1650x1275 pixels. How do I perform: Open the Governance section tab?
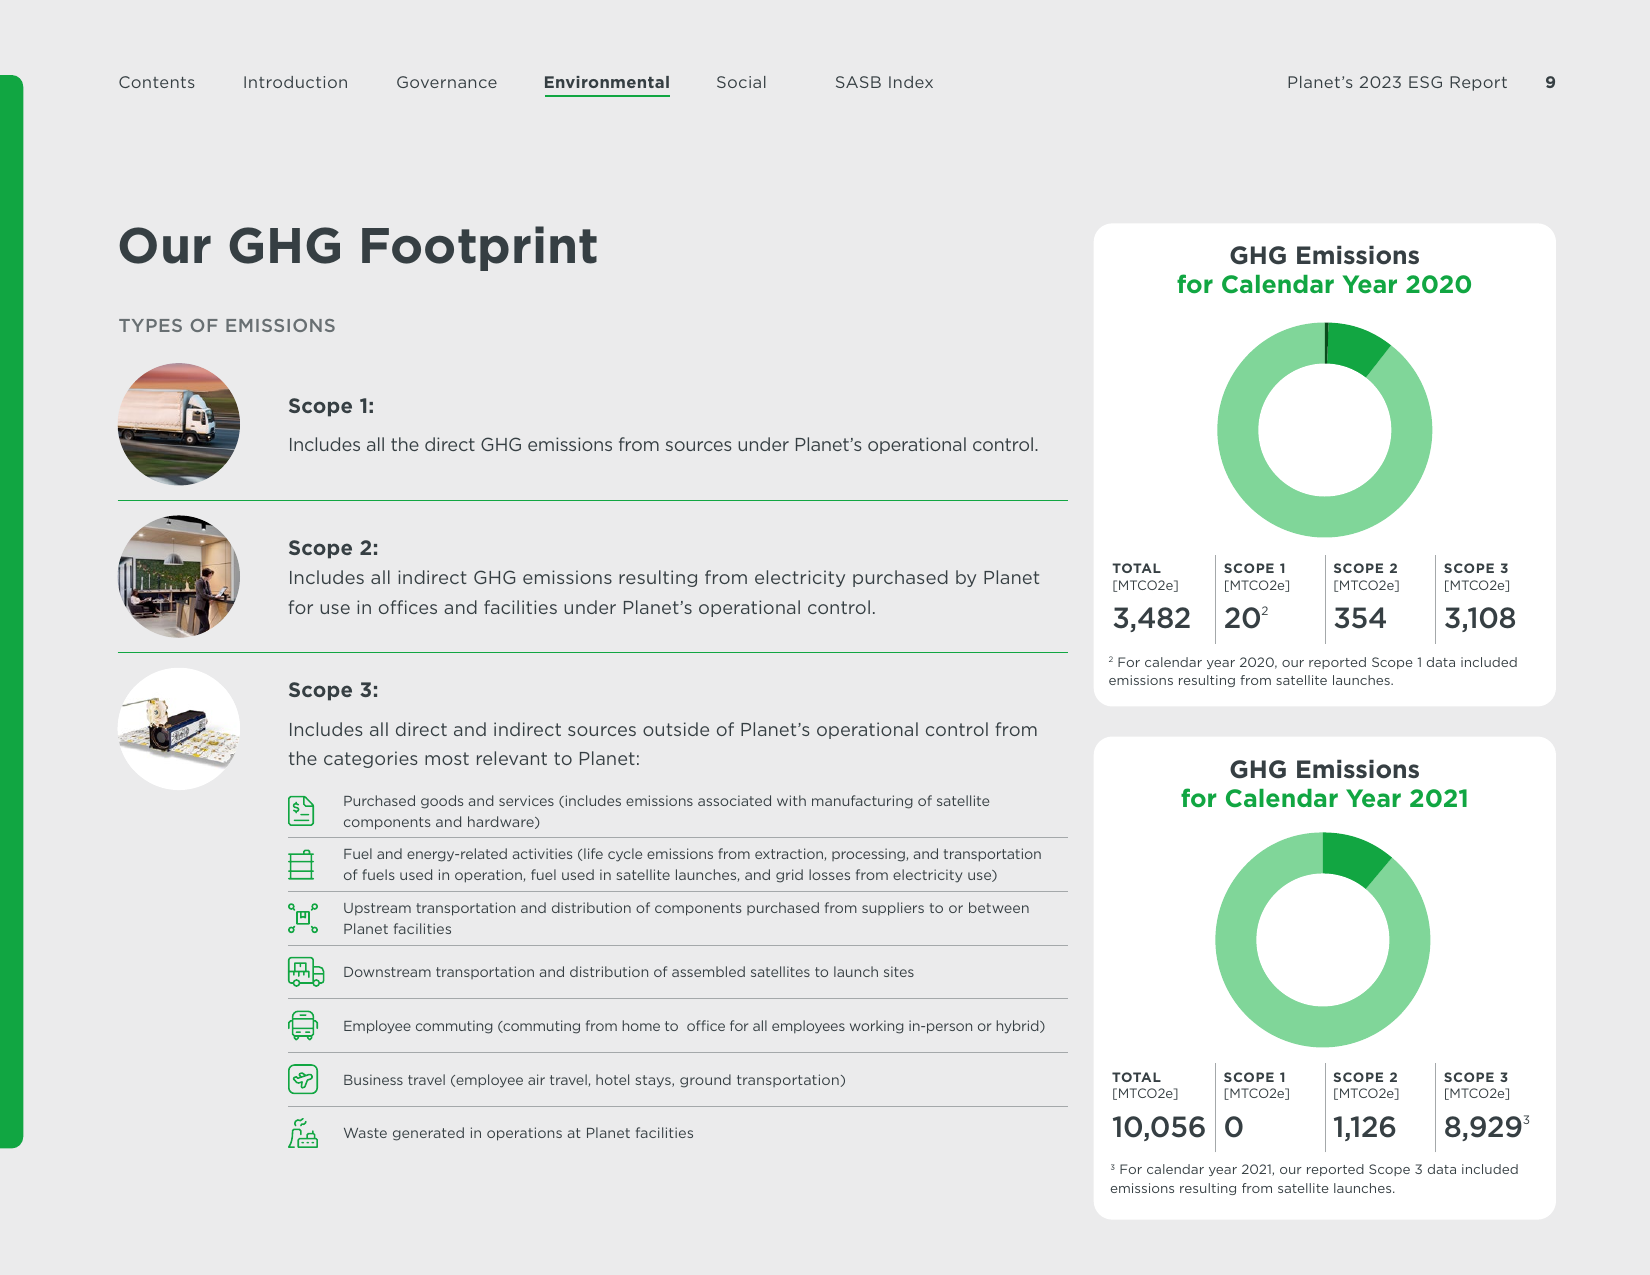(446, 82)
